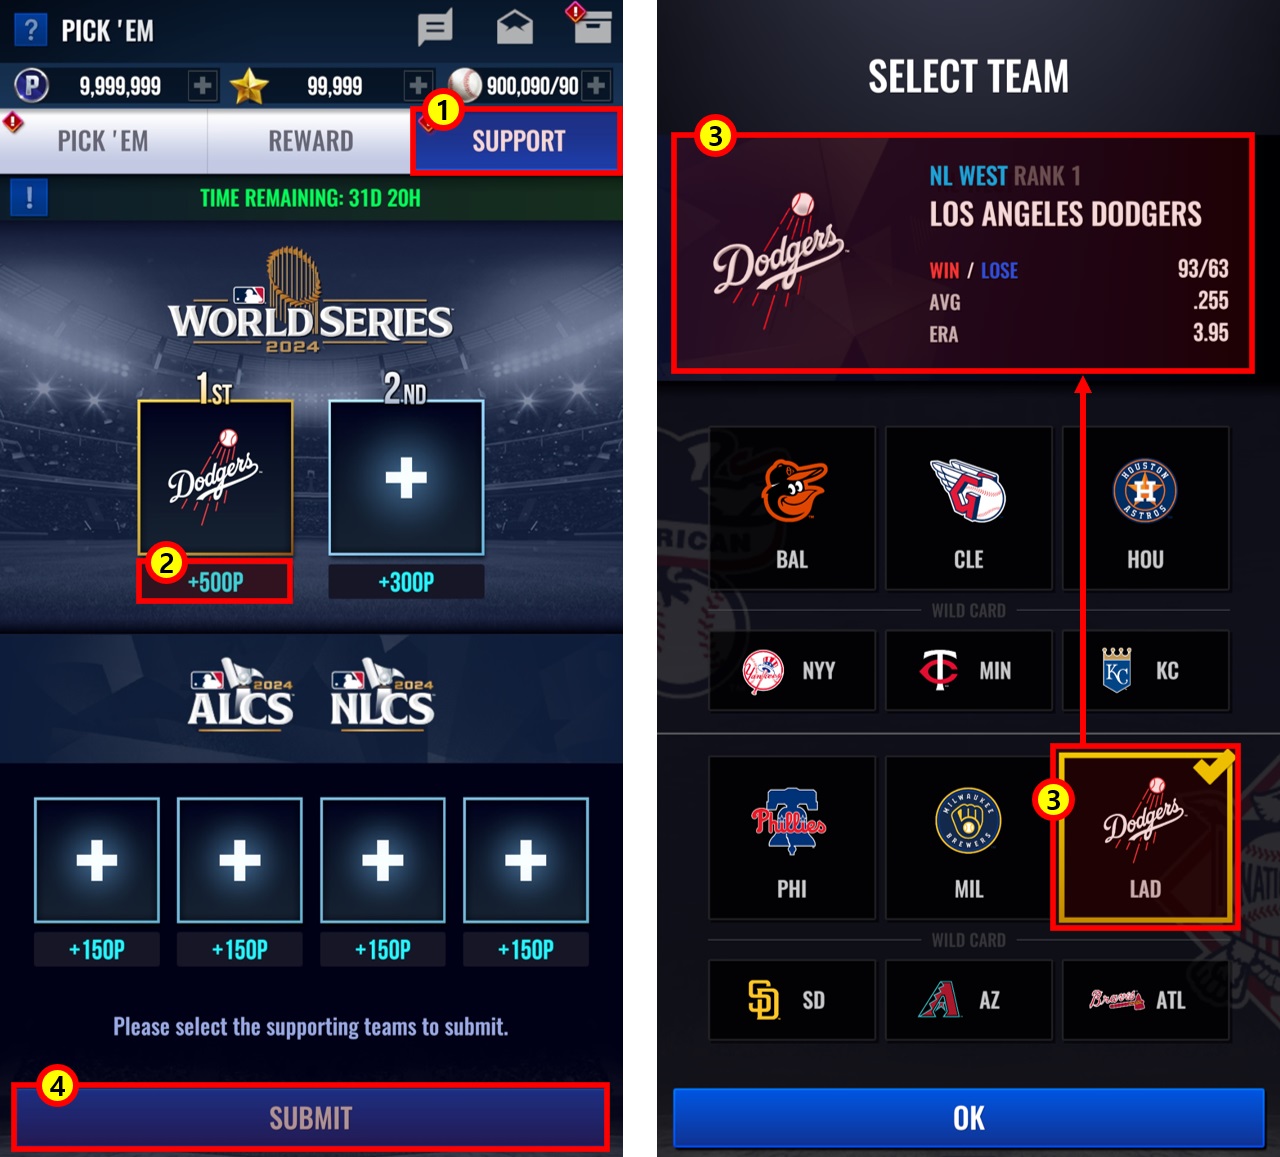Switch to the SUPPORT tab

pos(517,141)
